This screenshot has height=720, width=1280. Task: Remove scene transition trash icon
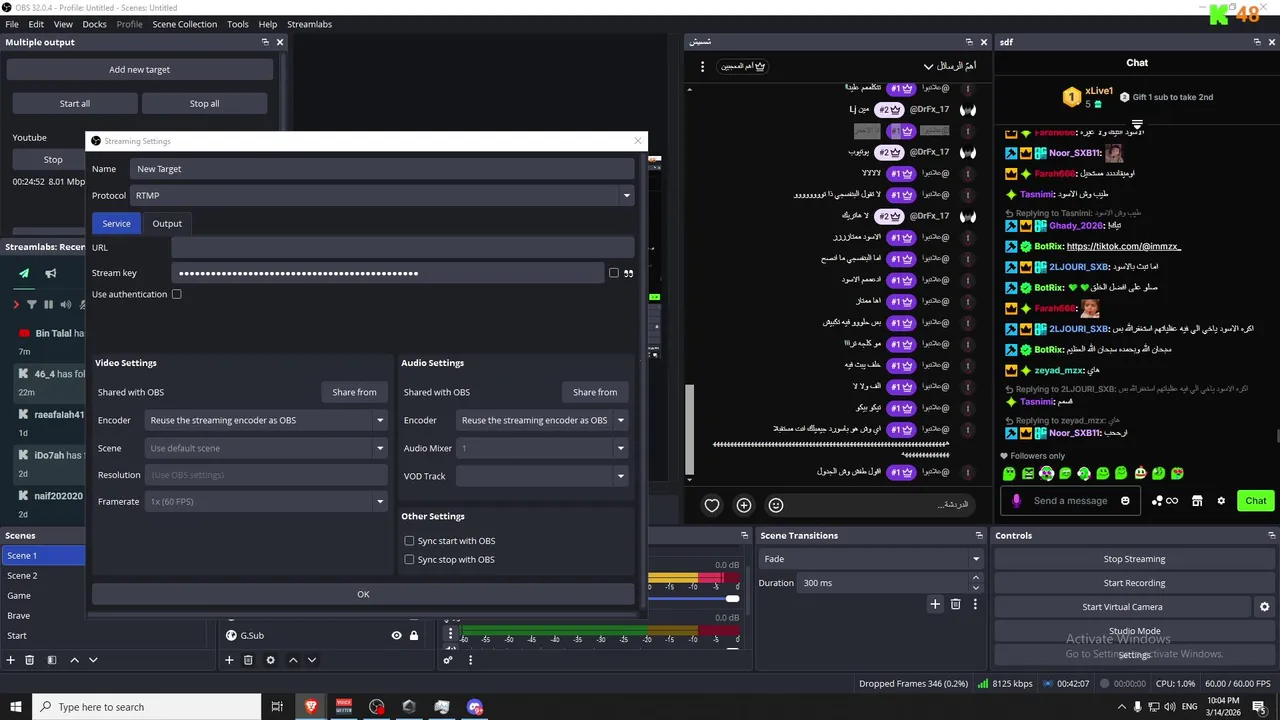pyautogui.click(x=955, y=604)
